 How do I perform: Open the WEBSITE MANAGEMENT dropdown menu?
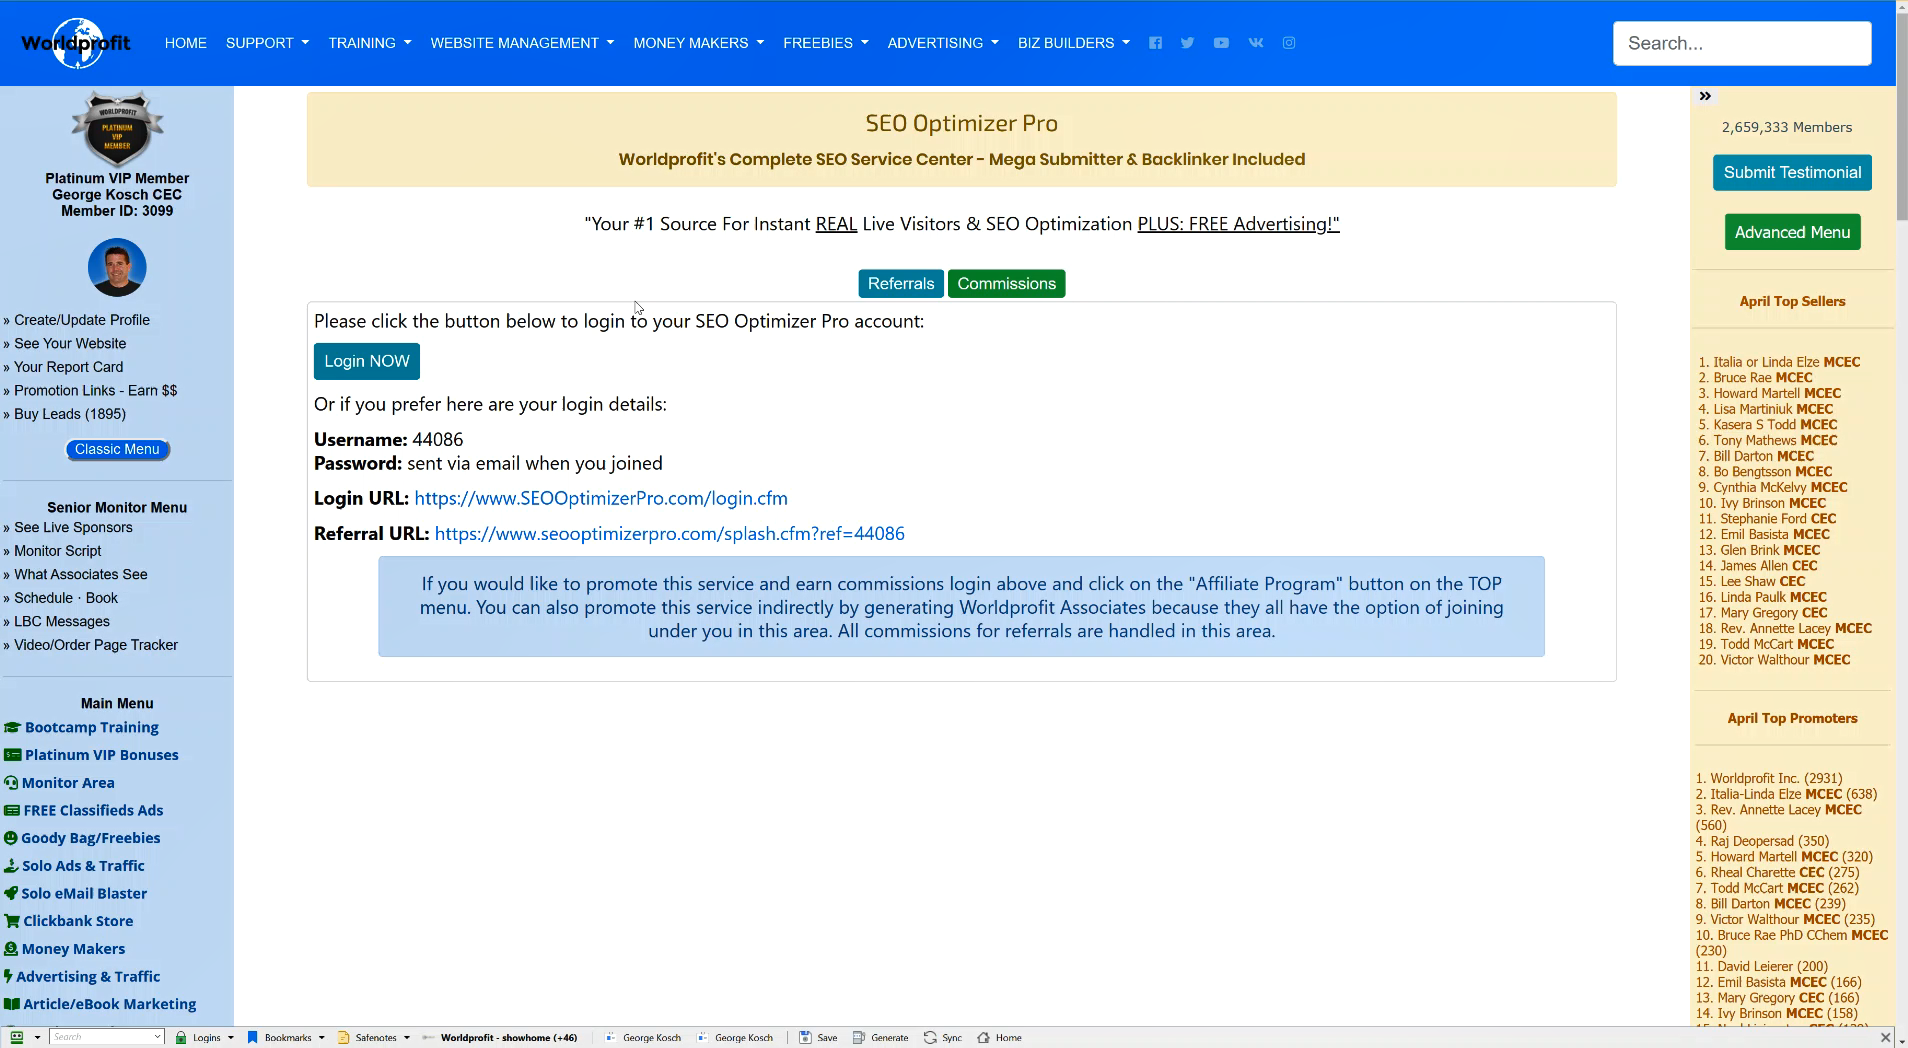pos(522,43)
